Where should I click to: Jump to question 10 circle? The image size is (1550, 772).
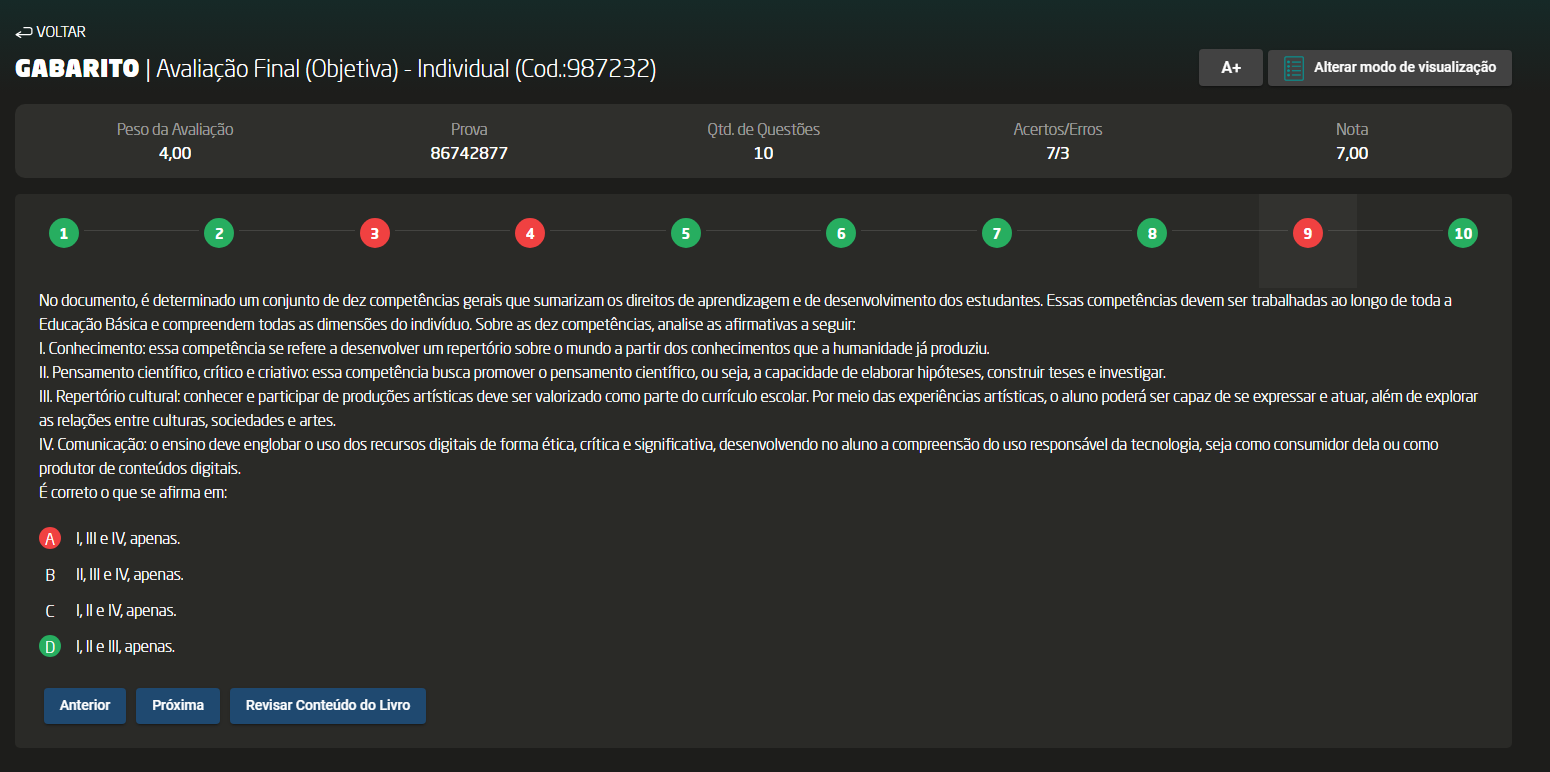[x=1463, y=234]
